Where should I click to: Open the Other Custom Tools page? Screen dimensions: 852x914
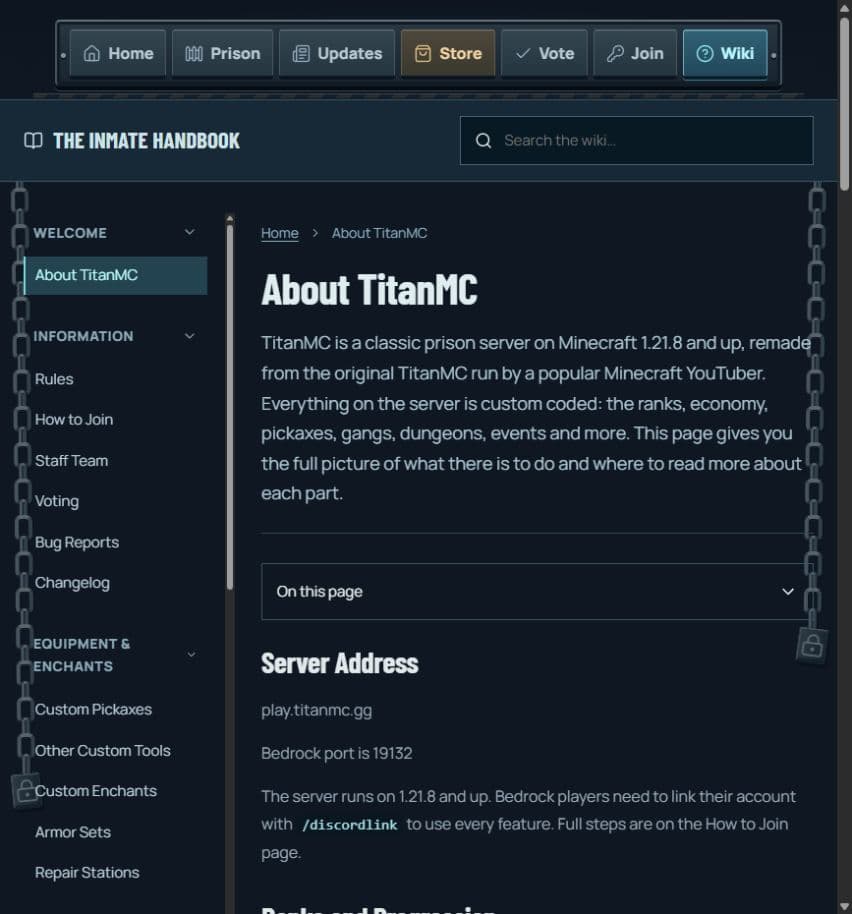click(103, 750)
